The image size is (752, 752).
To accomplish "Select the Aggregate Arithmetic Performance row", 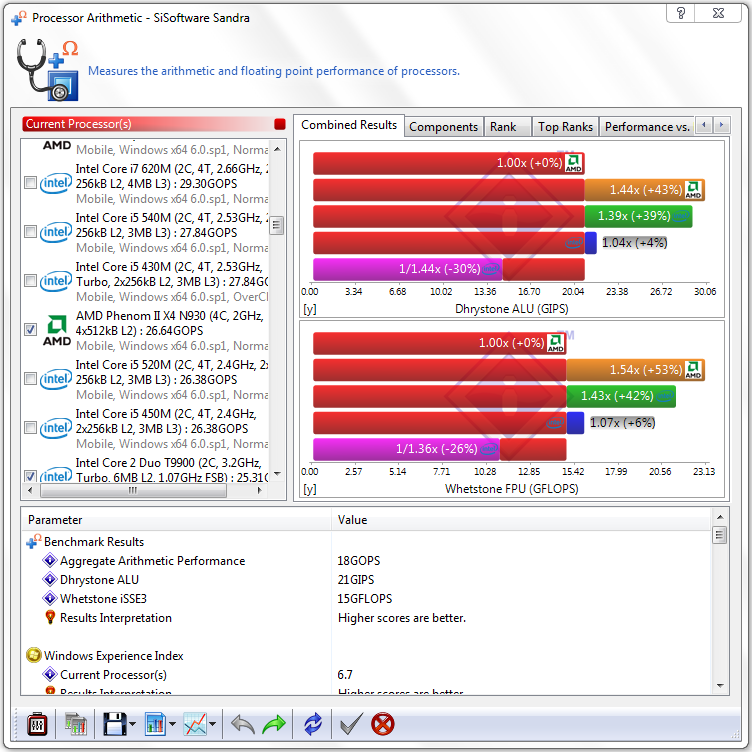I will pyautogui.click(x=365, y=561).
